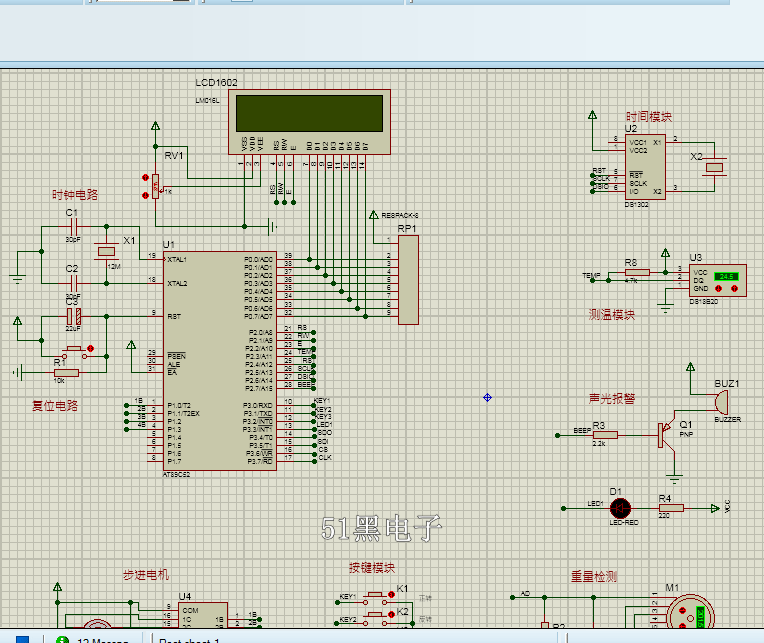The image size is (764, 643).
Task: Open the green message info indicator
Action: click(x=62, y=640)
